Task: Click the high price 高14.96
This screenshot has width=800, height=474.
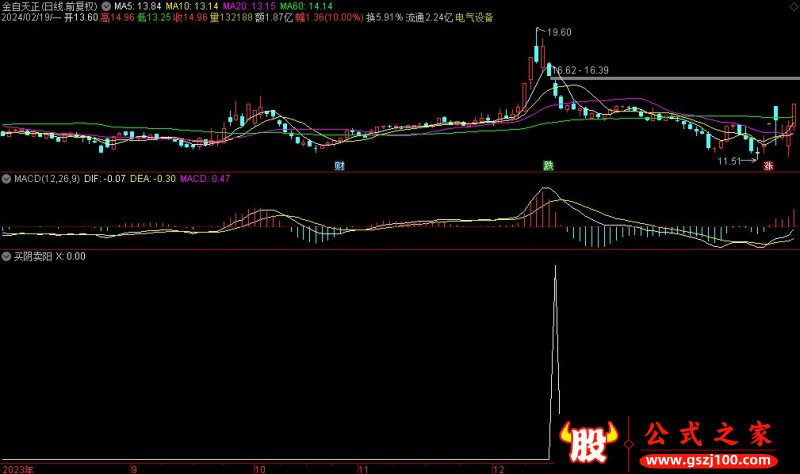Action: coord(117,17)
